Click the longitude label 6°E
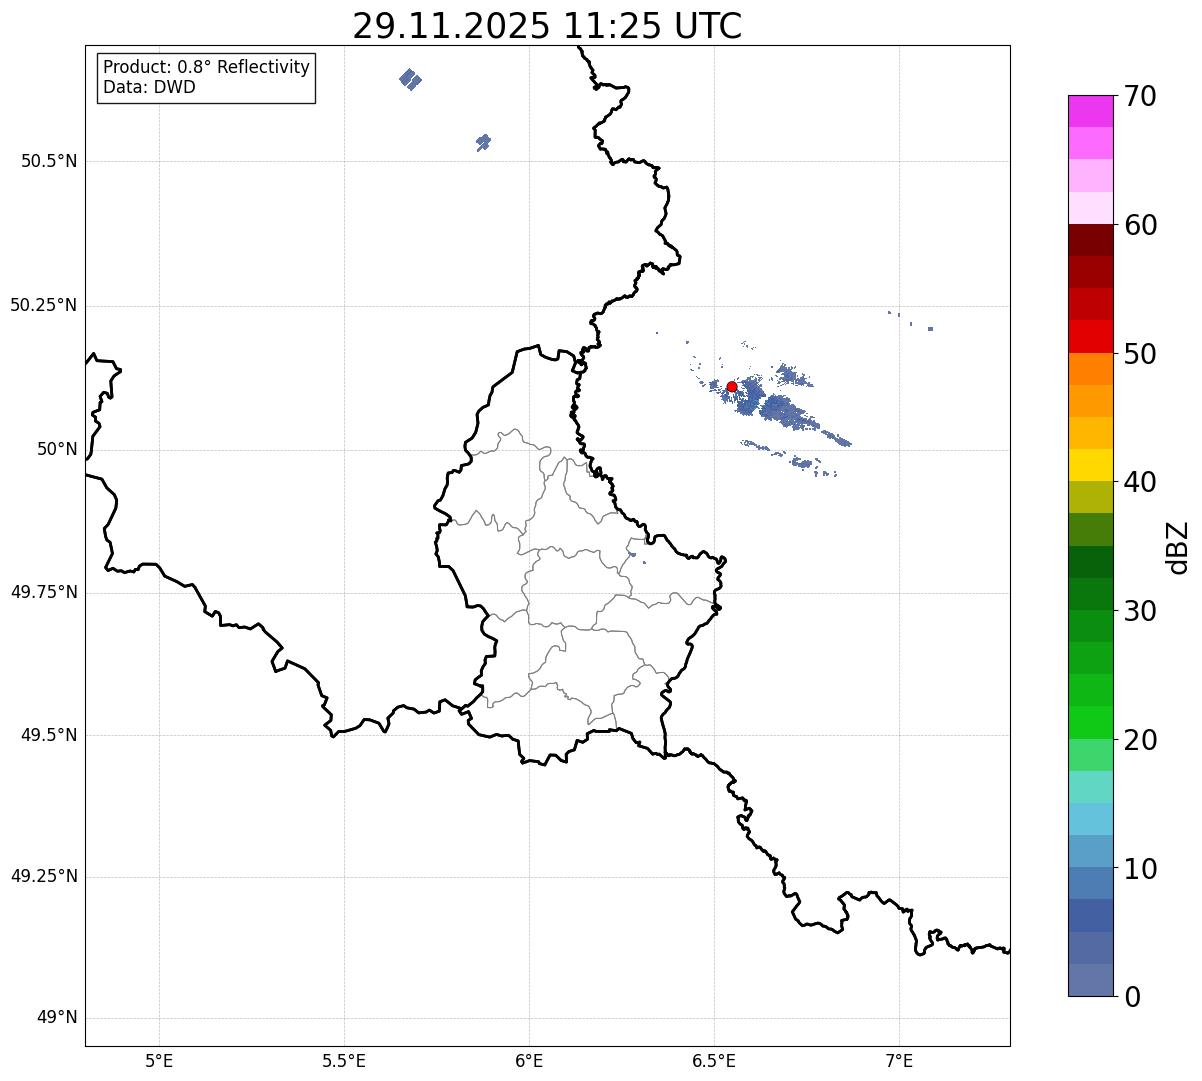The width and height of the screenshot is (1202, 1081). [529, 1060]
